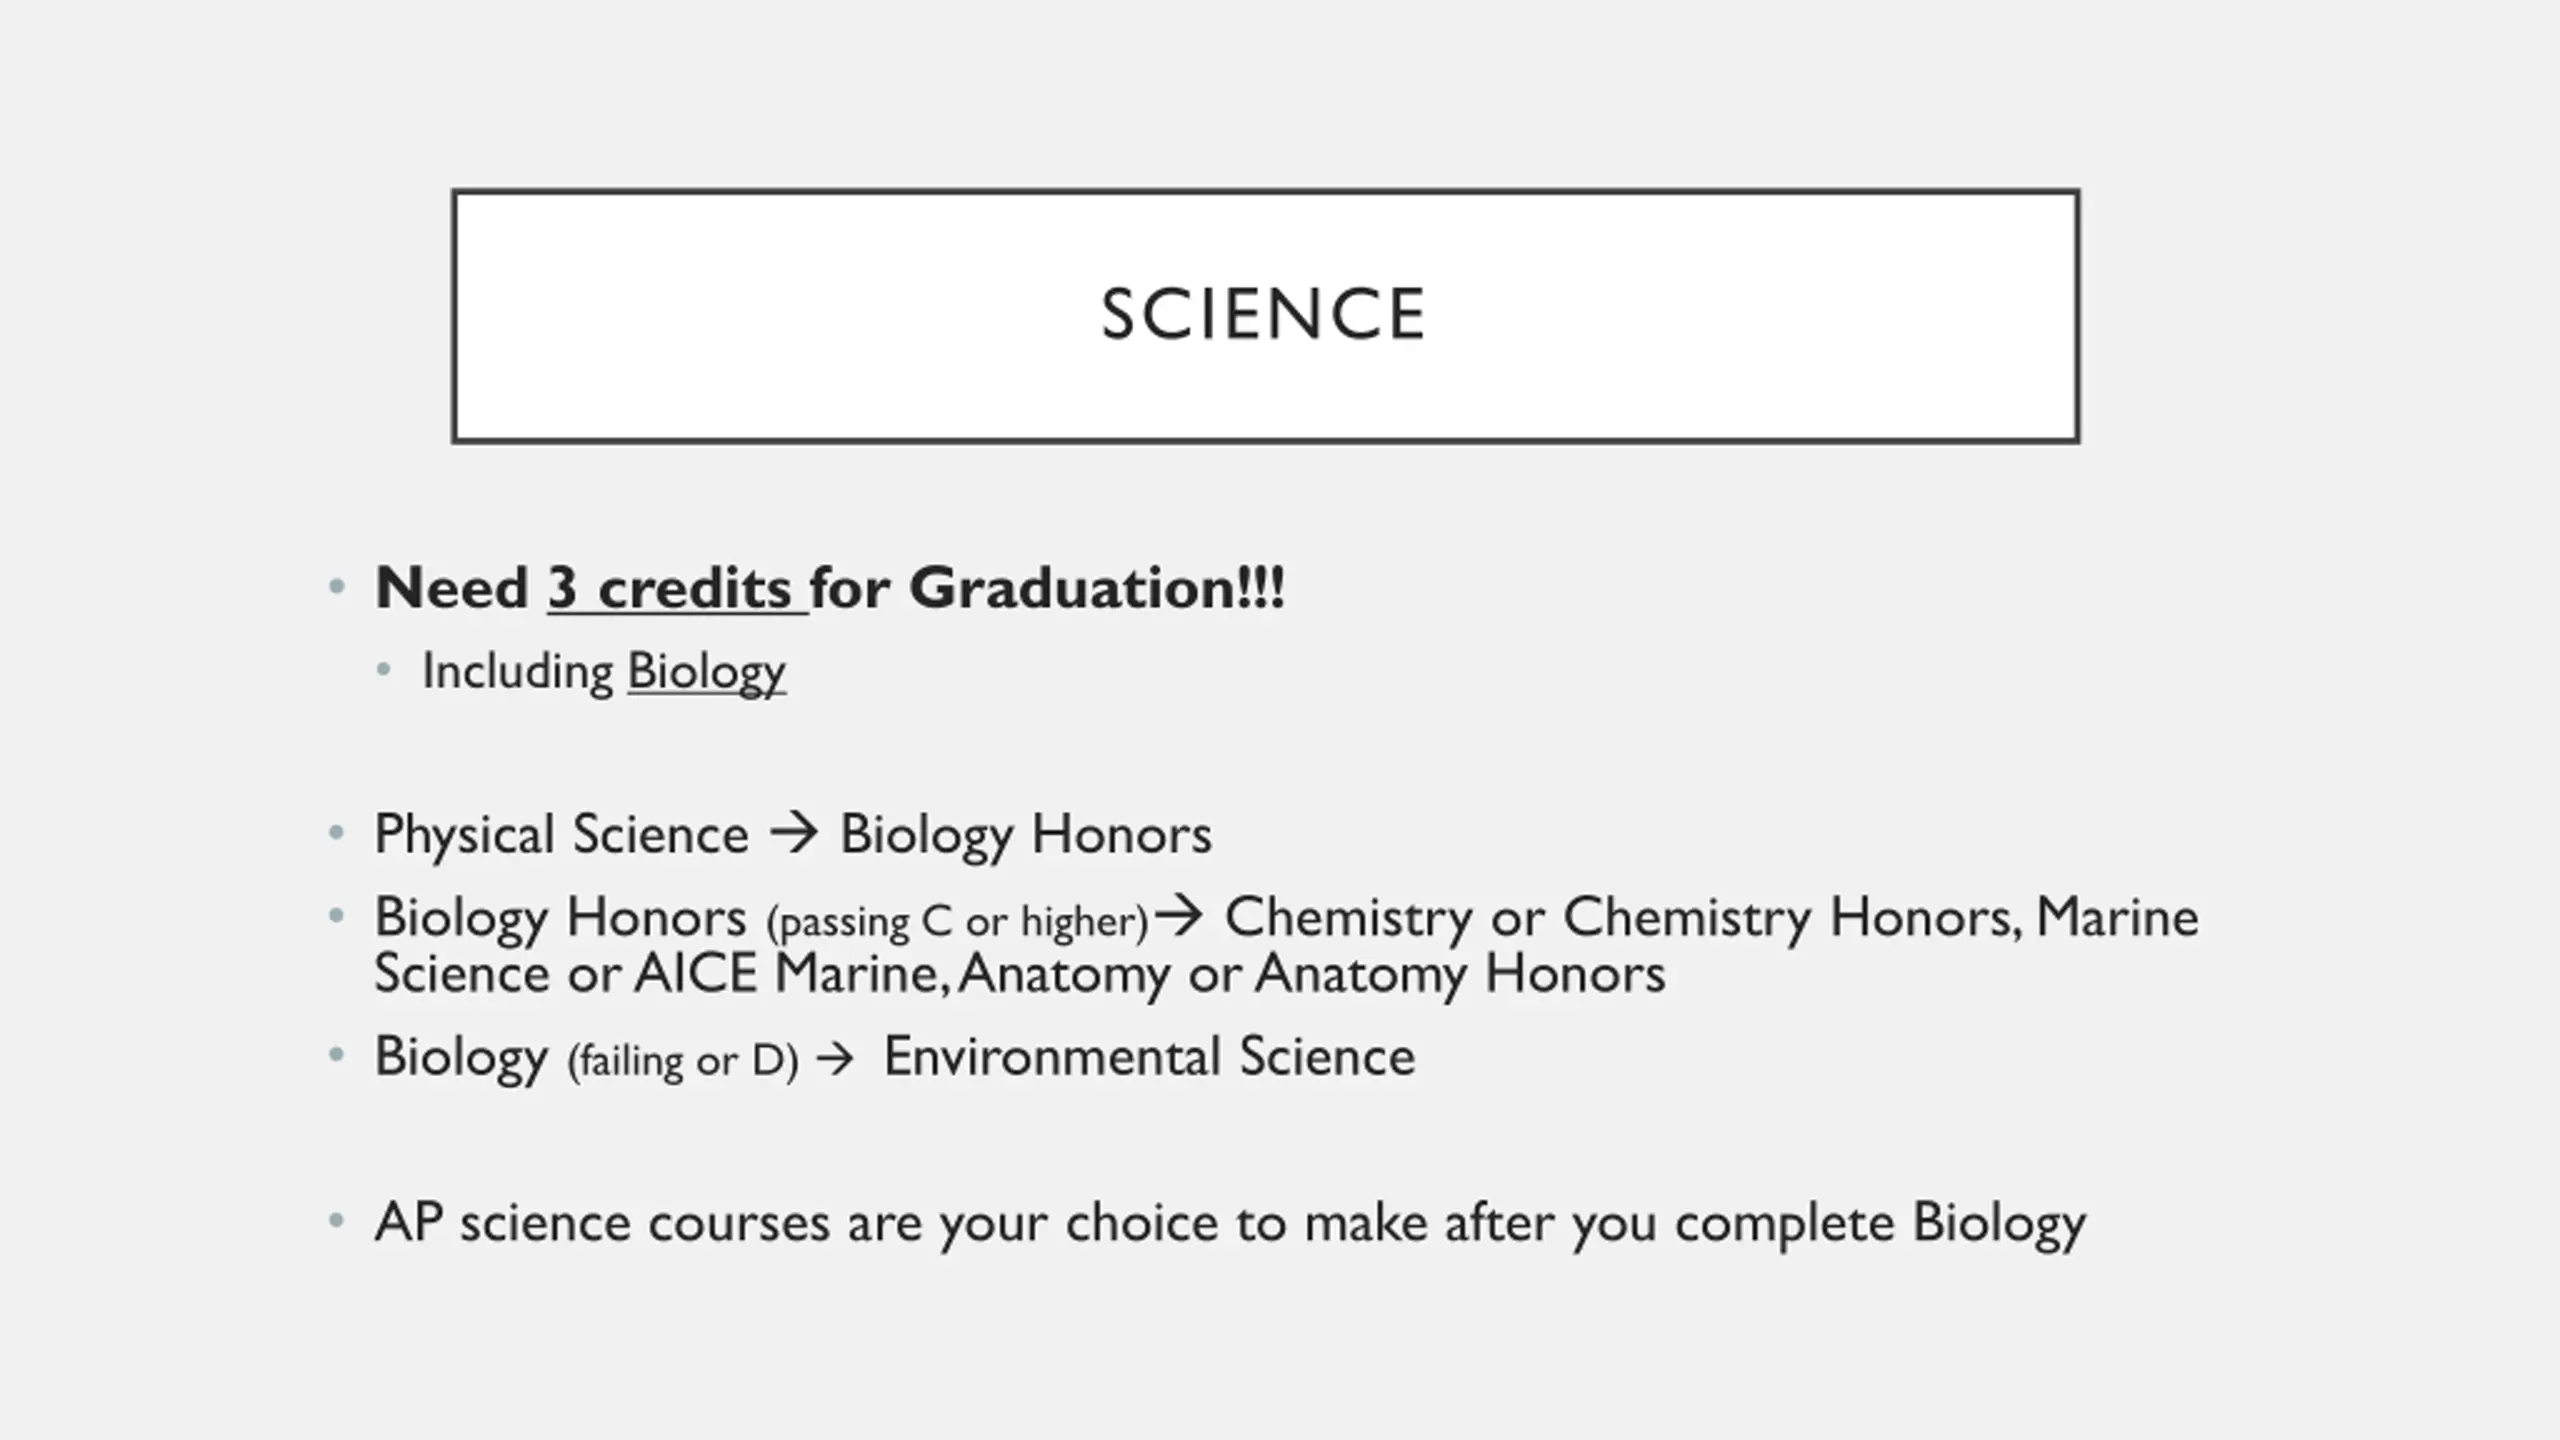Click 'AP science courses' bullet text
This screenshot has height=1440, width=2560.
pyautogui.click(x=602, y=1223)
